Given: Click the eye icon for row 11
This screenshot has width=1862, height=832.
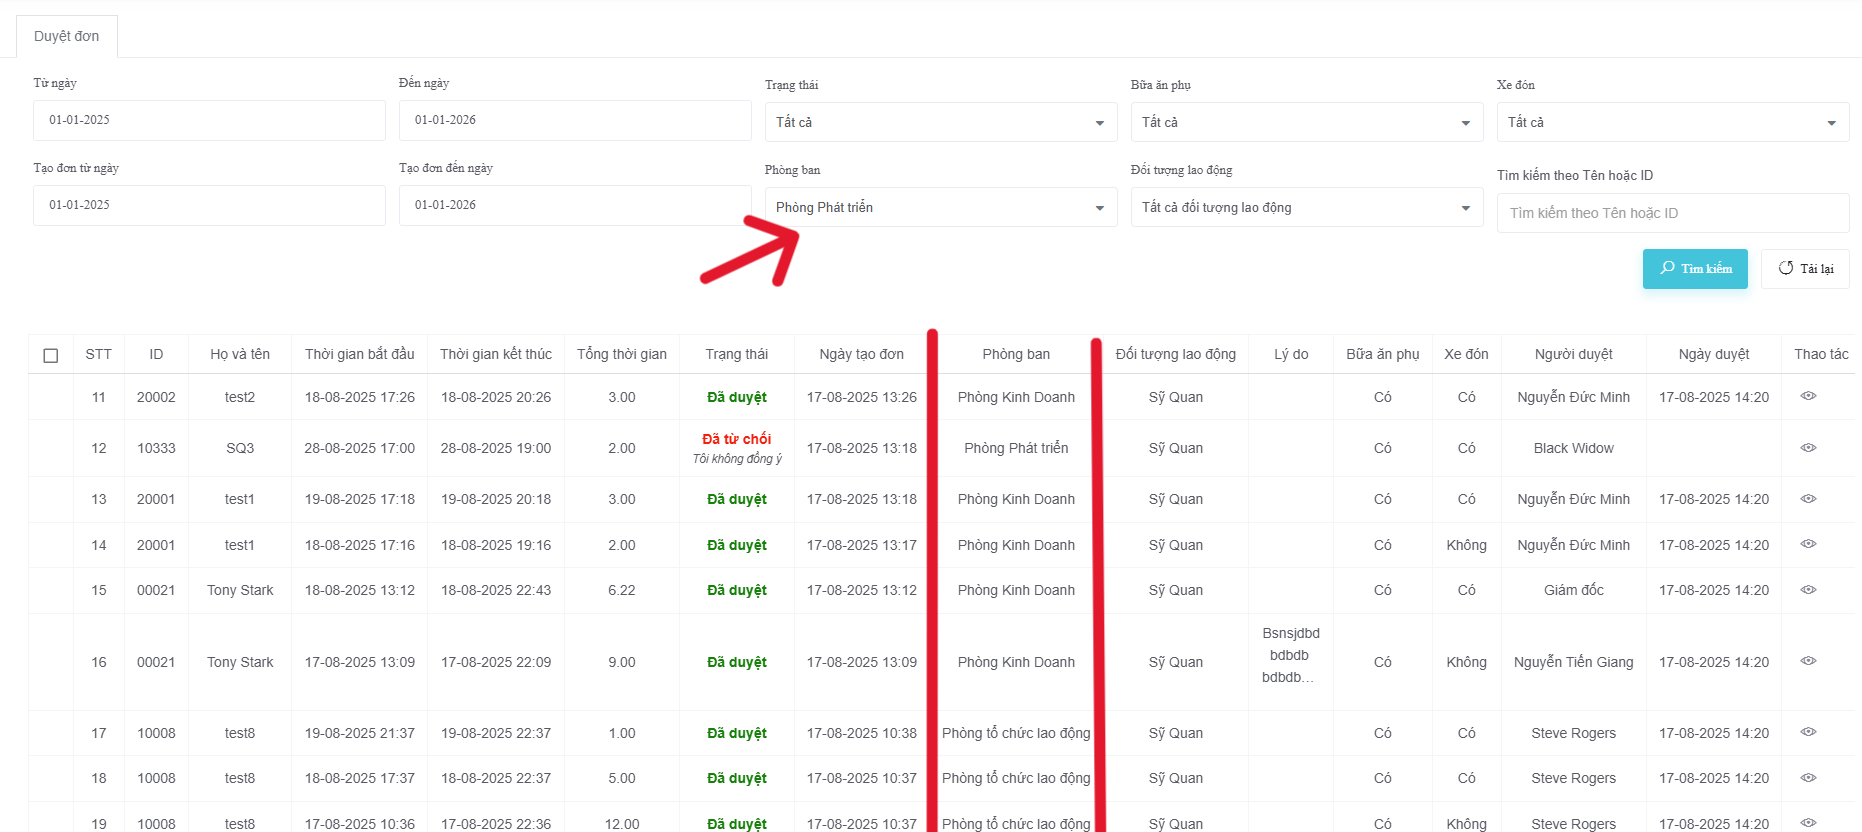Looking at the screenshot, I should pos(1808,396).
